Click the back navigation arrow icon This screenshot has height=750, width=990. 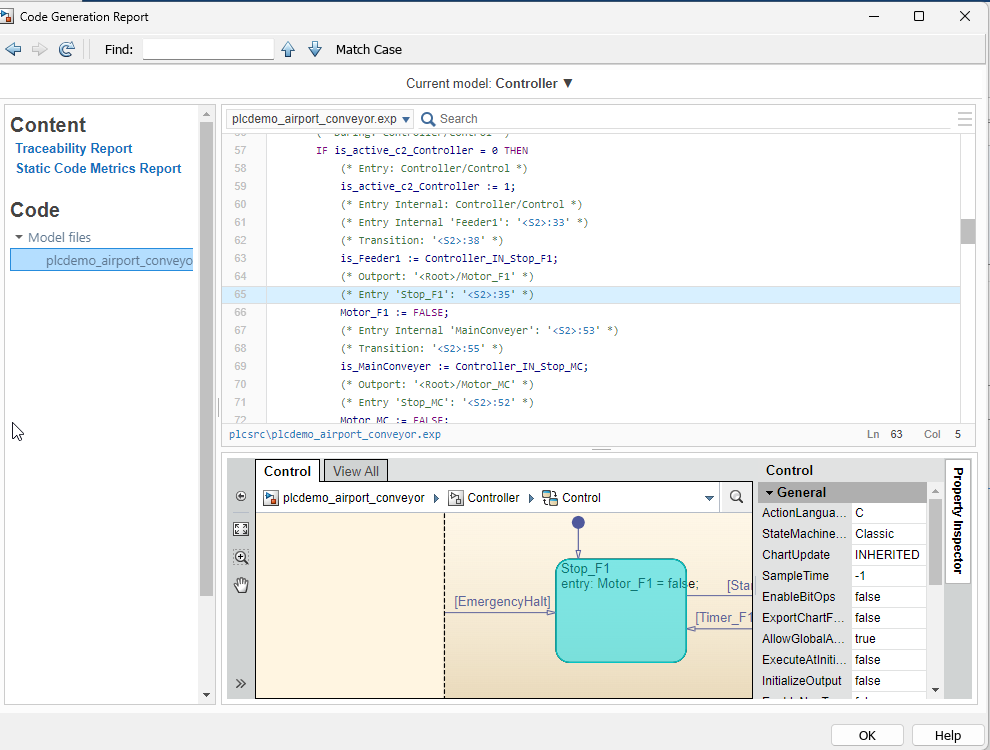tap(13, 48)
